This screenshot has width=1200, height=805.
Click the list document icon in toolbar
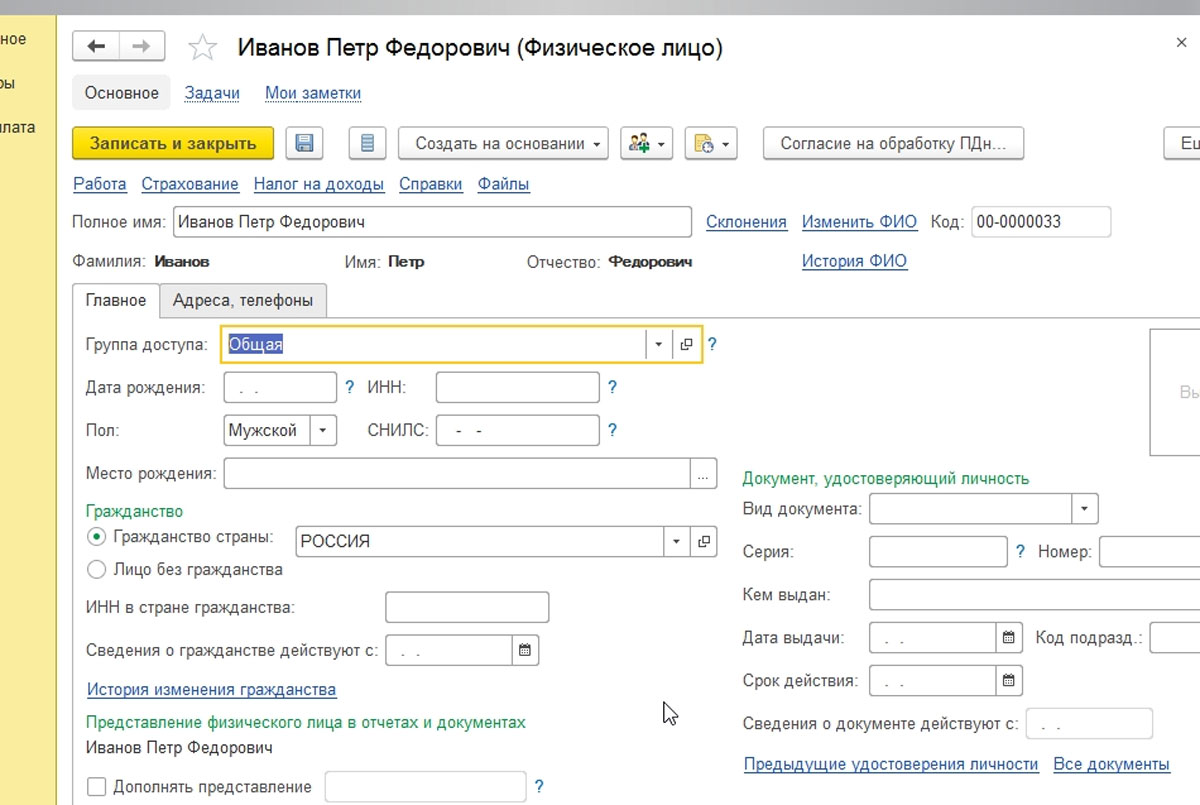tap(367, 143)
